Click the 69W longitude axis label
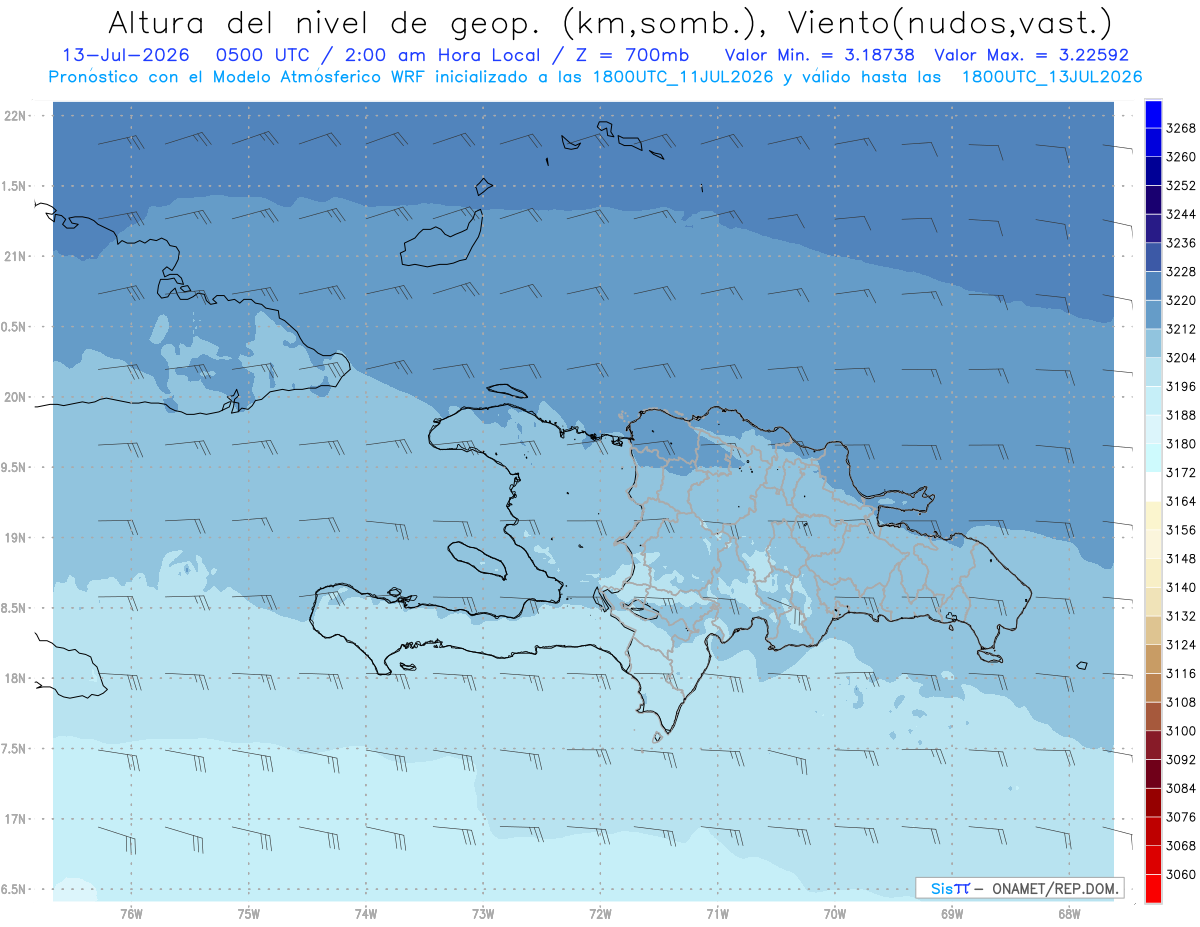The height and width of the screenshot is (927, 1200). tap(951, 914)
